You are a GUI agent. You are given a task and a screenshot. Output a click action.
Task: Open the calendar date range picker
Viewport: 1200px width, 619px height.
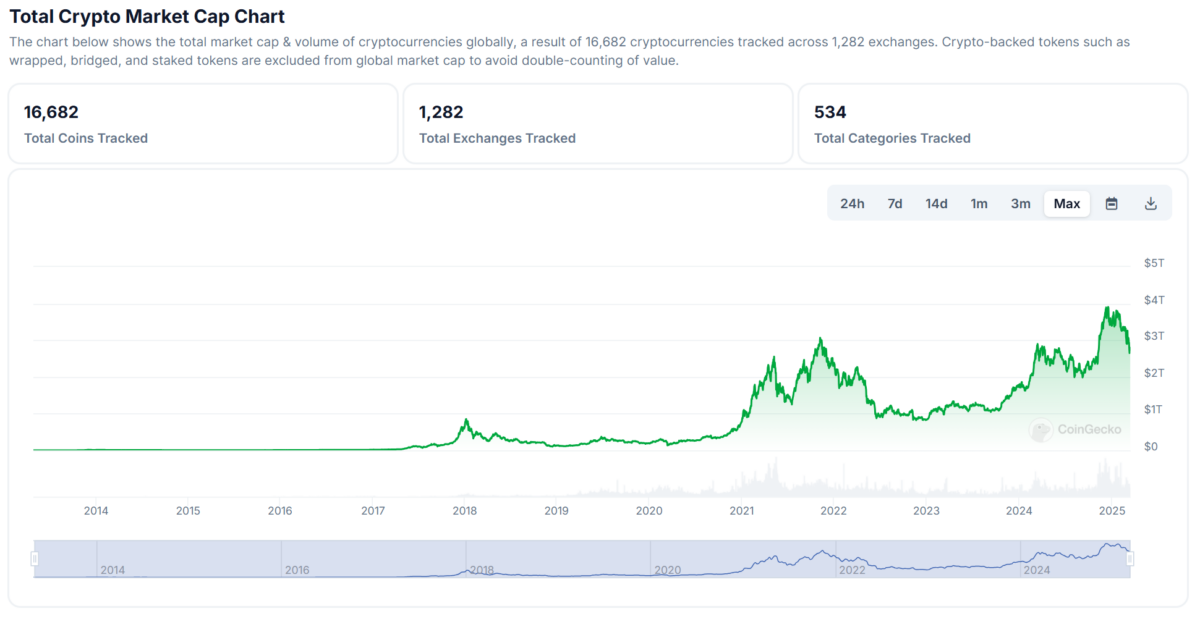tap(1111, 204)
